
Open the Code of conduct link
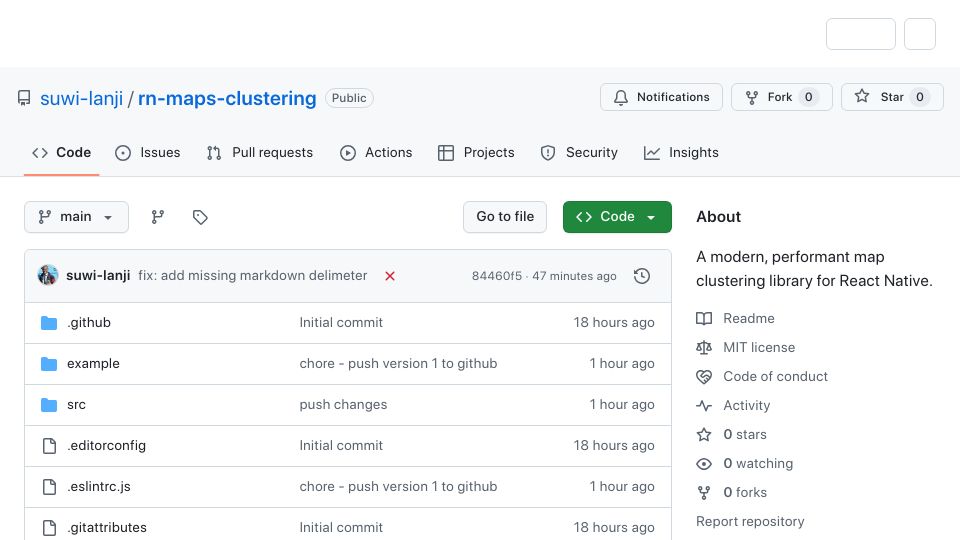click(775, 377)
